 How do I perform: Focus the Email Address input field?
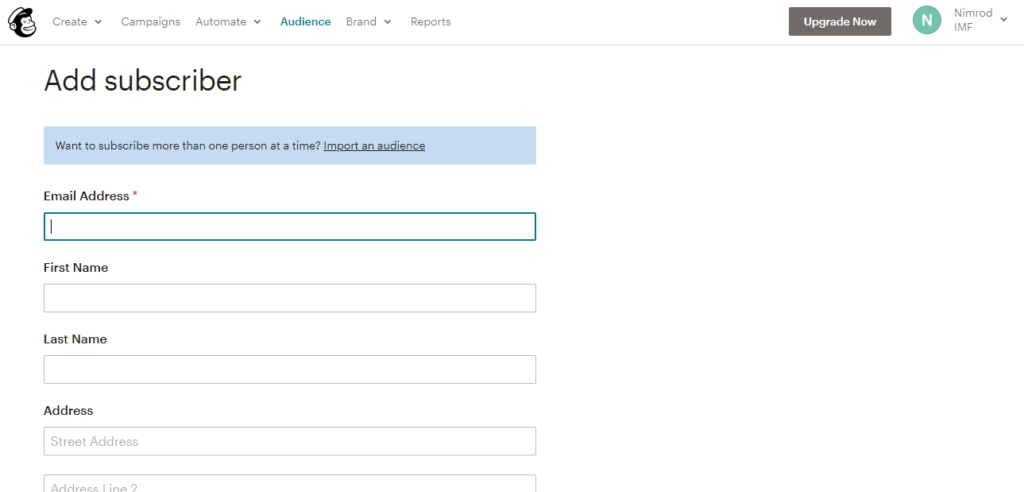(x=290, y=227)
